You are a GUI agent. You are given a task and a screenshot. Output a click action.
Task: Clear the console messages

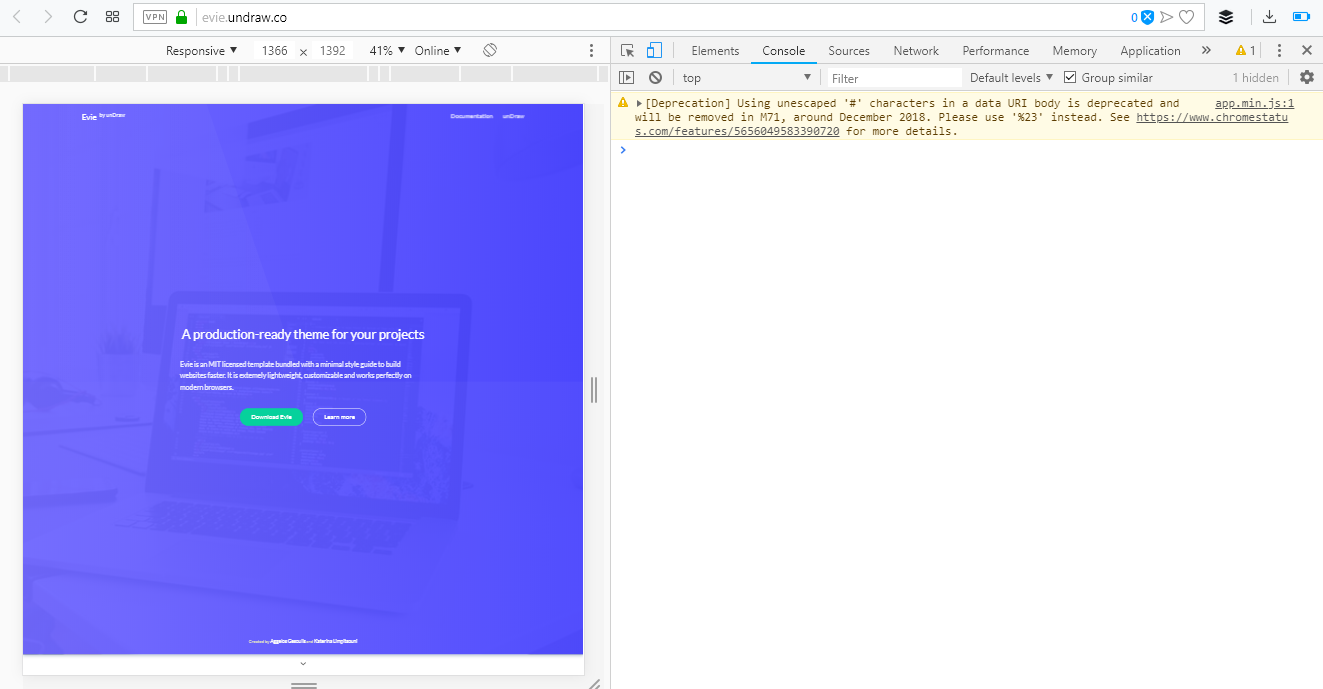(655, 77)
